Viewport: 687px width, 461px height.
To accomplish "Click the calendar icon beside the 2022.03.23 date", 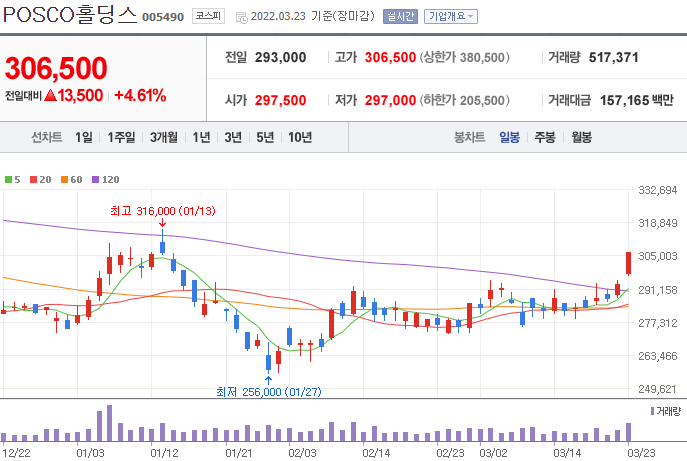I will click(x=241, y=18).
